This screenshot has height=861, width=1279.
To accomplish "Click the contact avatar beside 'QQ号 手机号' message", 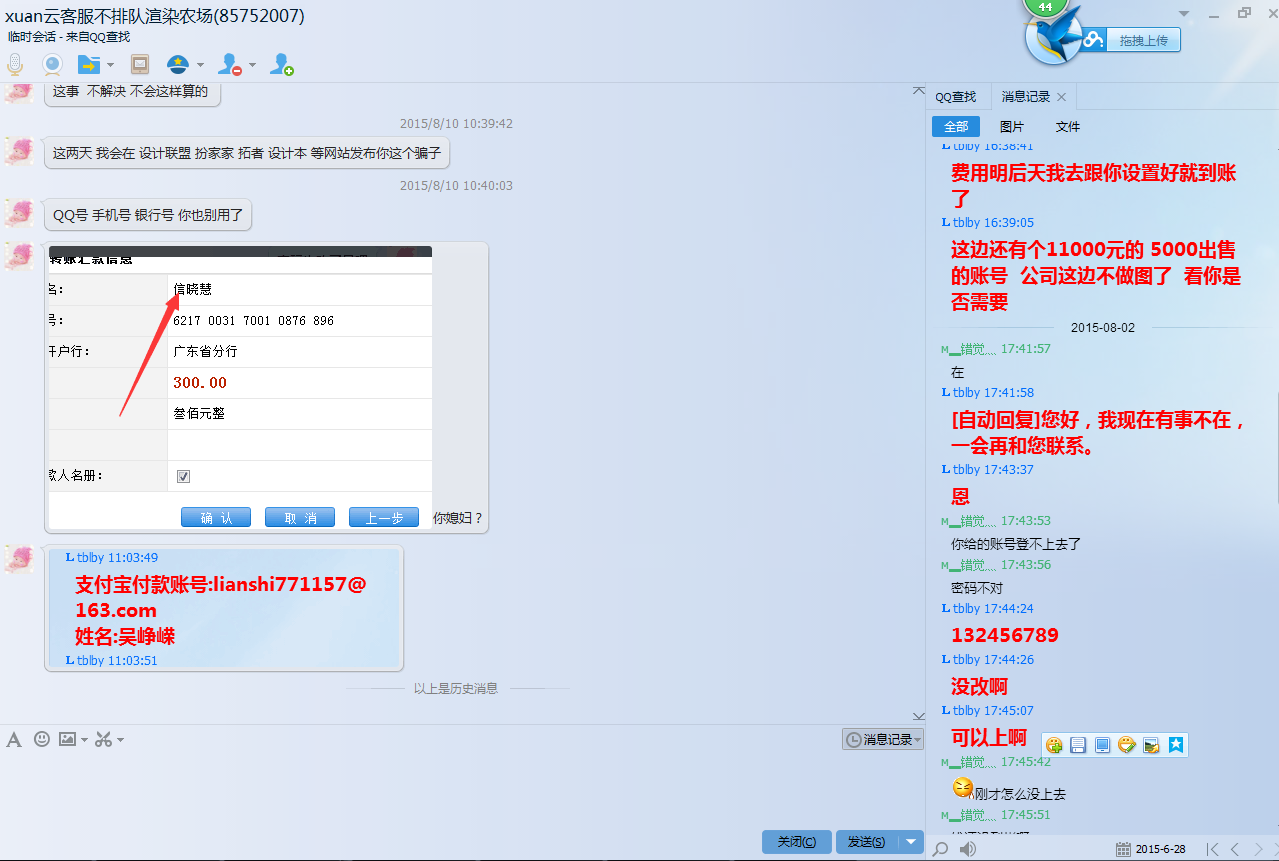I will click(19, 212).
